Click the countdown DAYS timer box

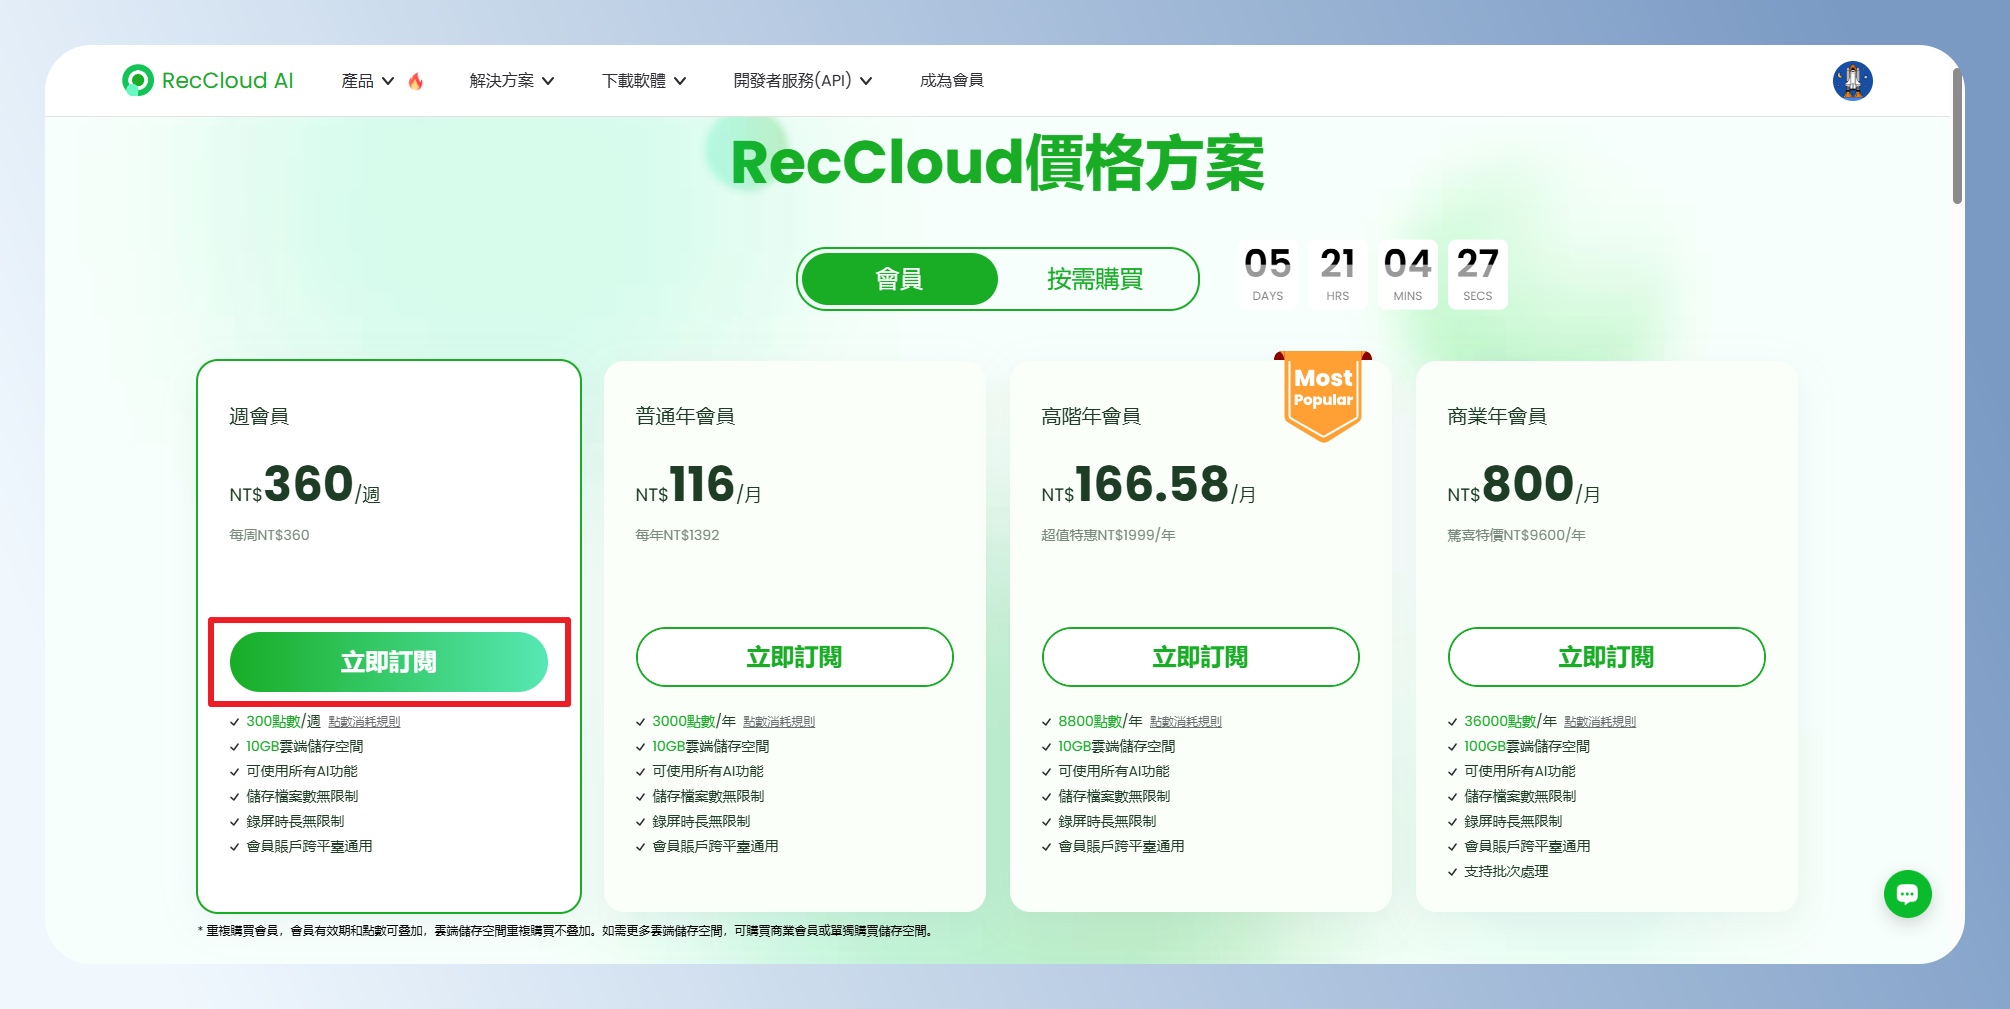point(1267,274)
